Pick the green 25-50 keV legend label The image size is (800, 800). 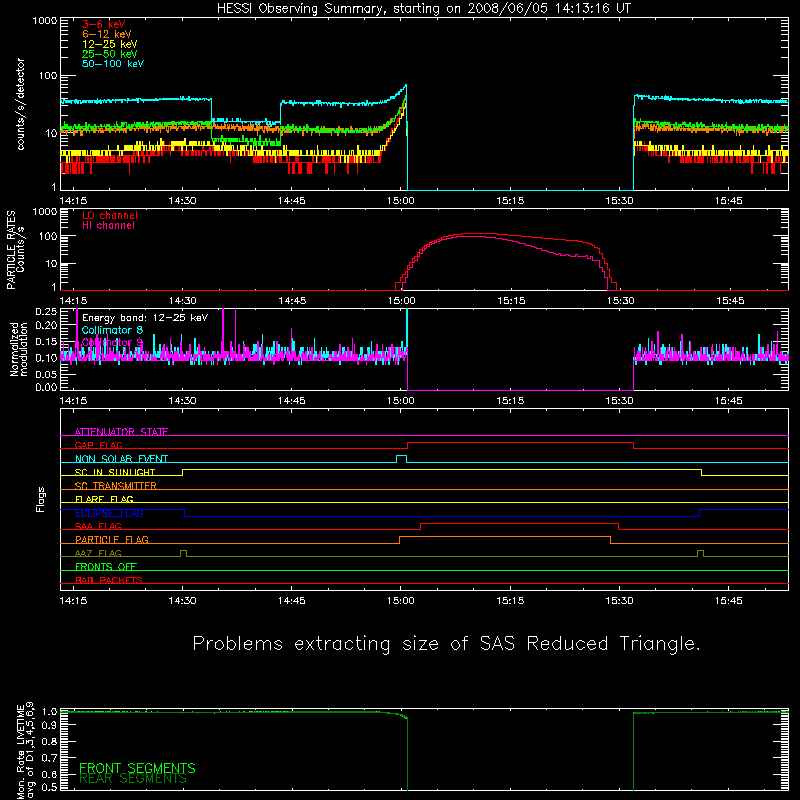110,54
